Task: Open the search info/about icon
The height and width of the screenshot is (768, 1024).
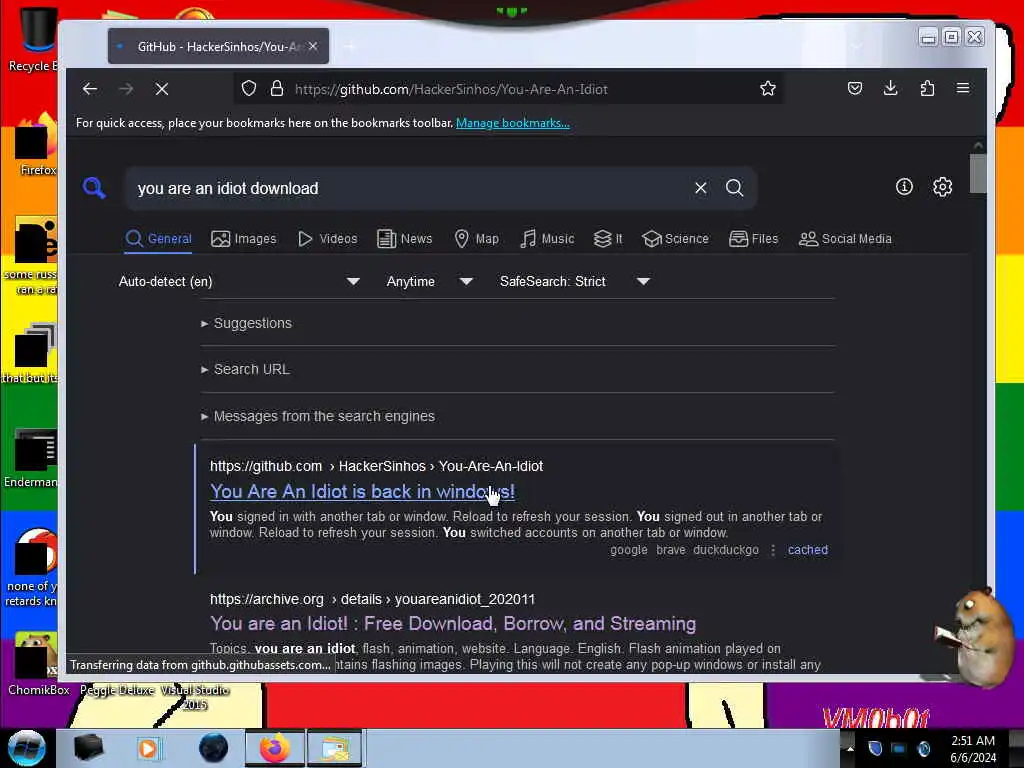Action: (904, 187)
